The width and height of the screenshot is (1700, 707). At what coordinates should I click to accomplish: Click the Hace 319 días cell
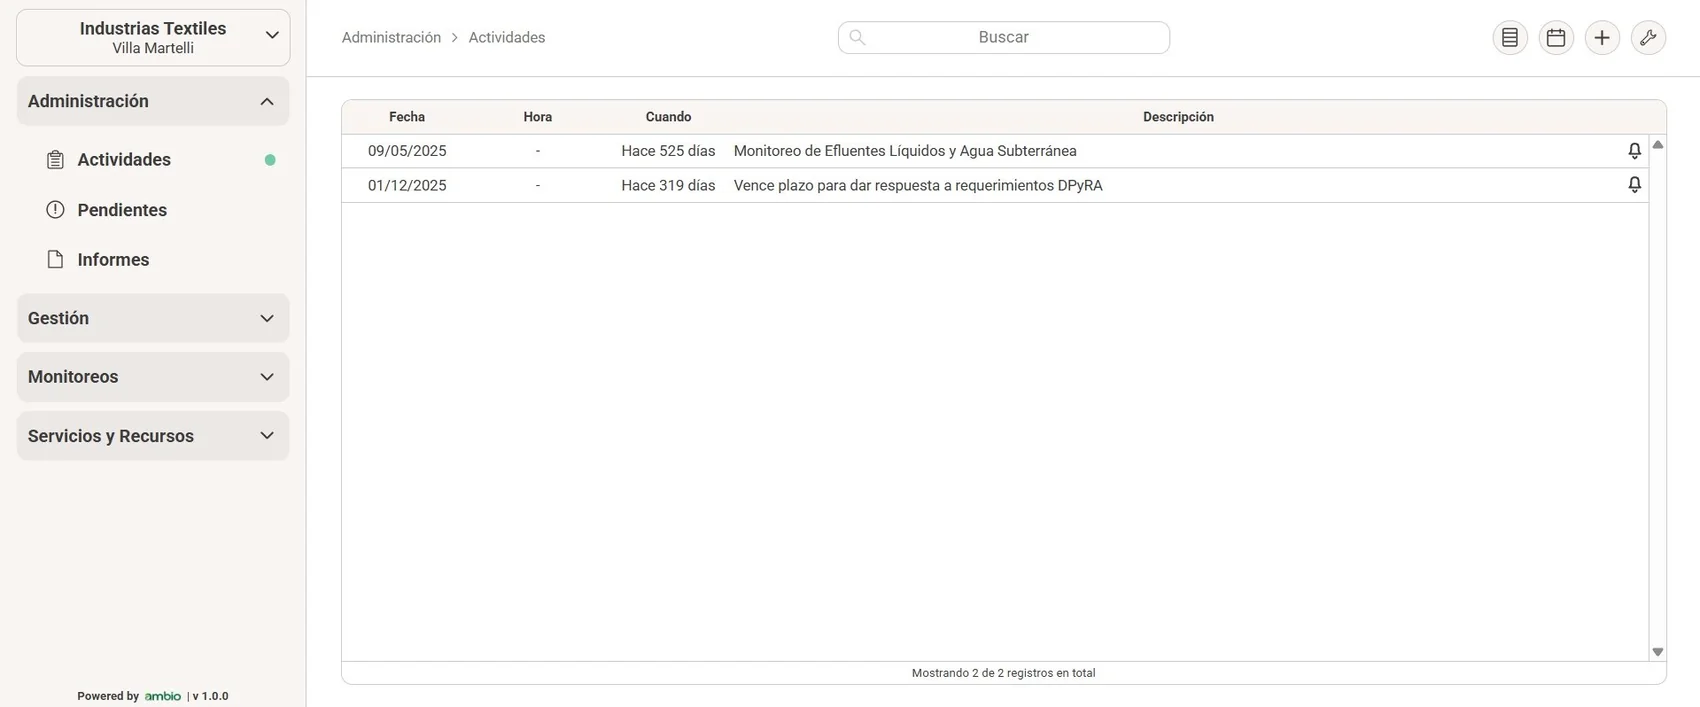tap(668, 185)
